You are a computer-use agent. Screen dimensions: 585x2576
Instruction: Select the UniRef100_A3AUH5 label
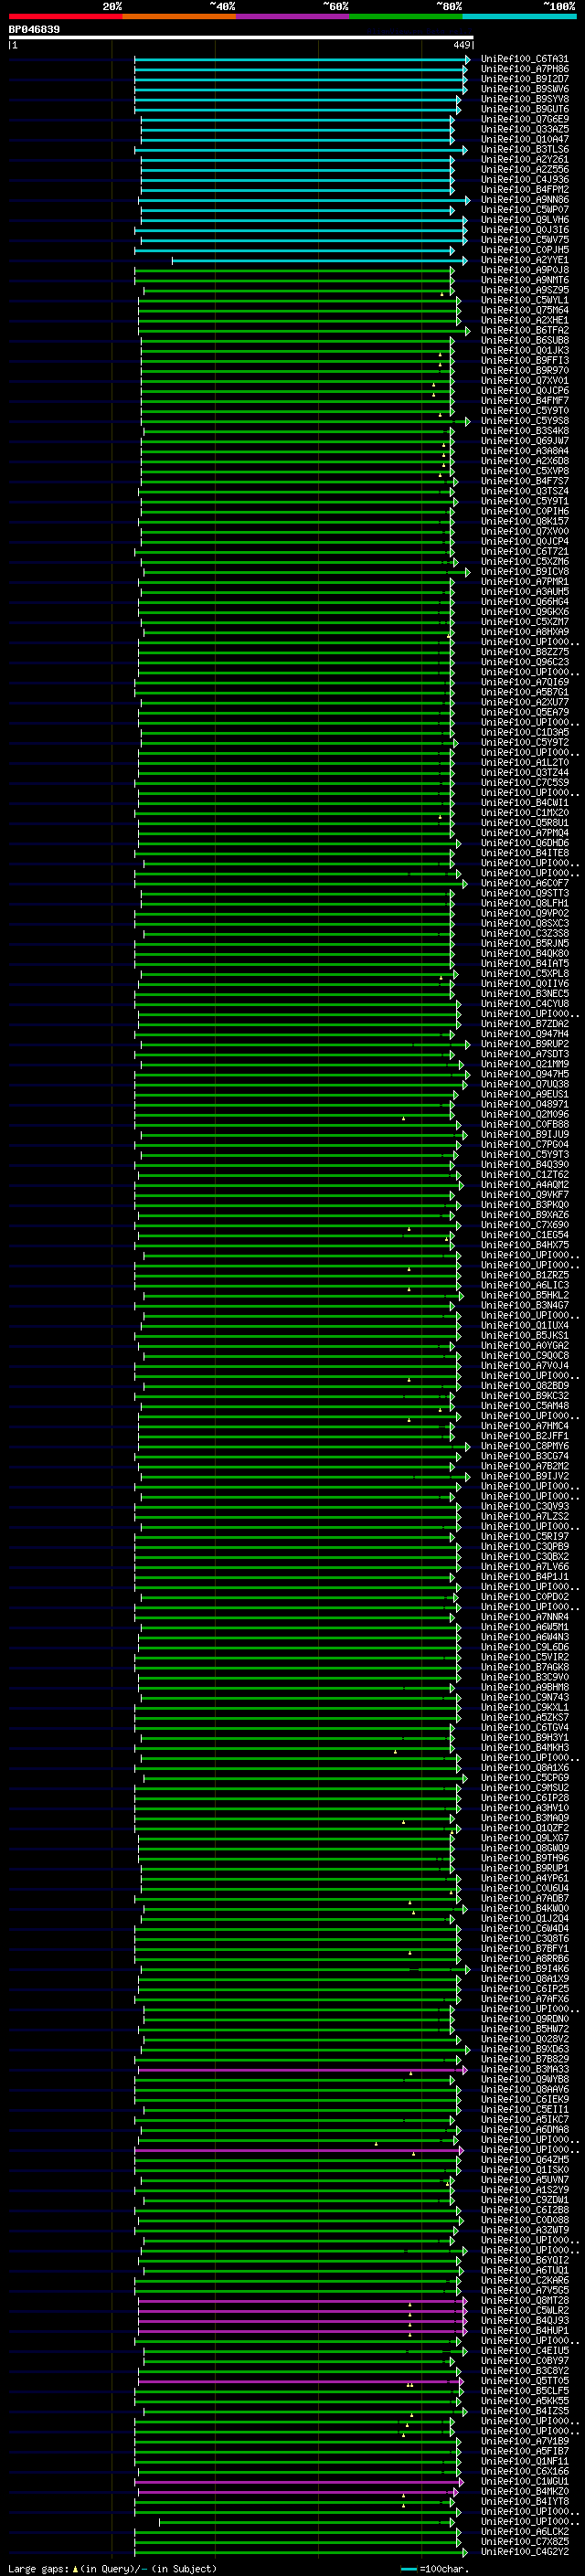click(524, 592)
